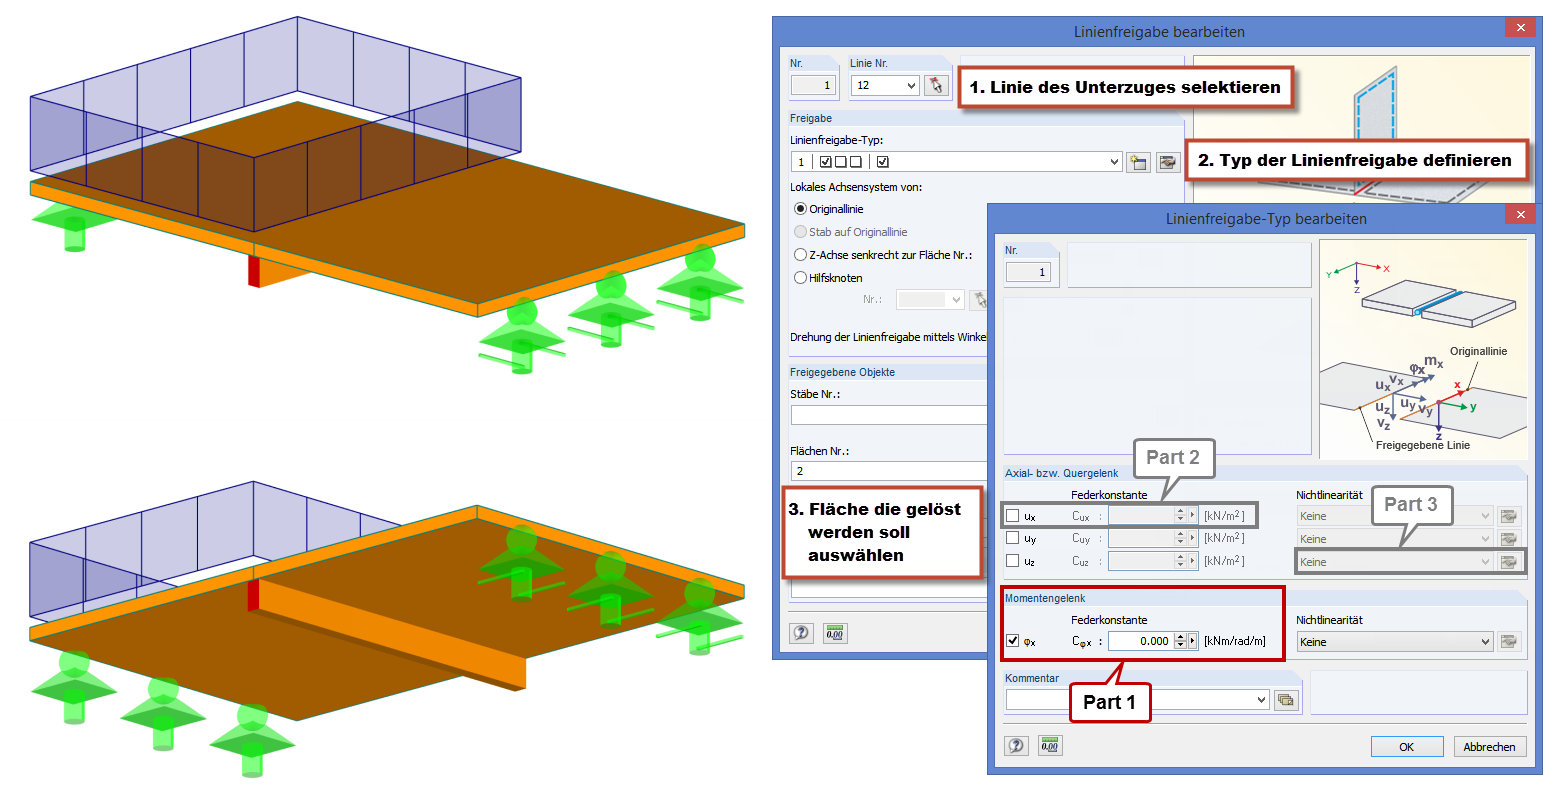Close Linienfreigabe bearbeiten dialog
The width and height of the screenshot is (1560, 790).
[x=1521, y=27]
